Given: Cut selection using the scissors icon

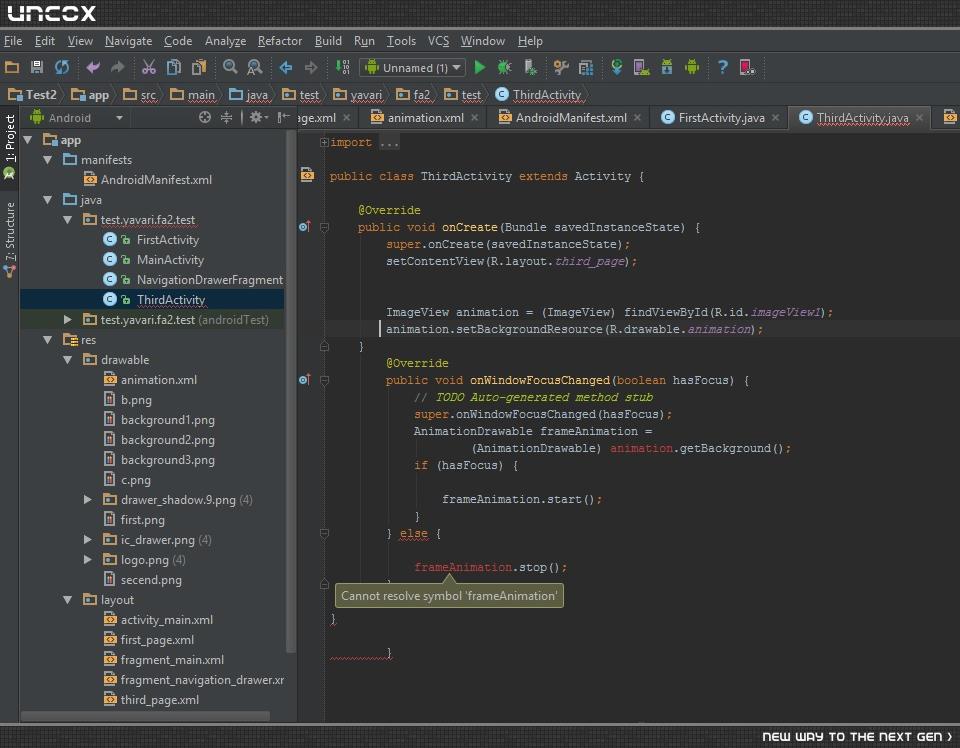Looking at the screenshot, I should point(149,67).
